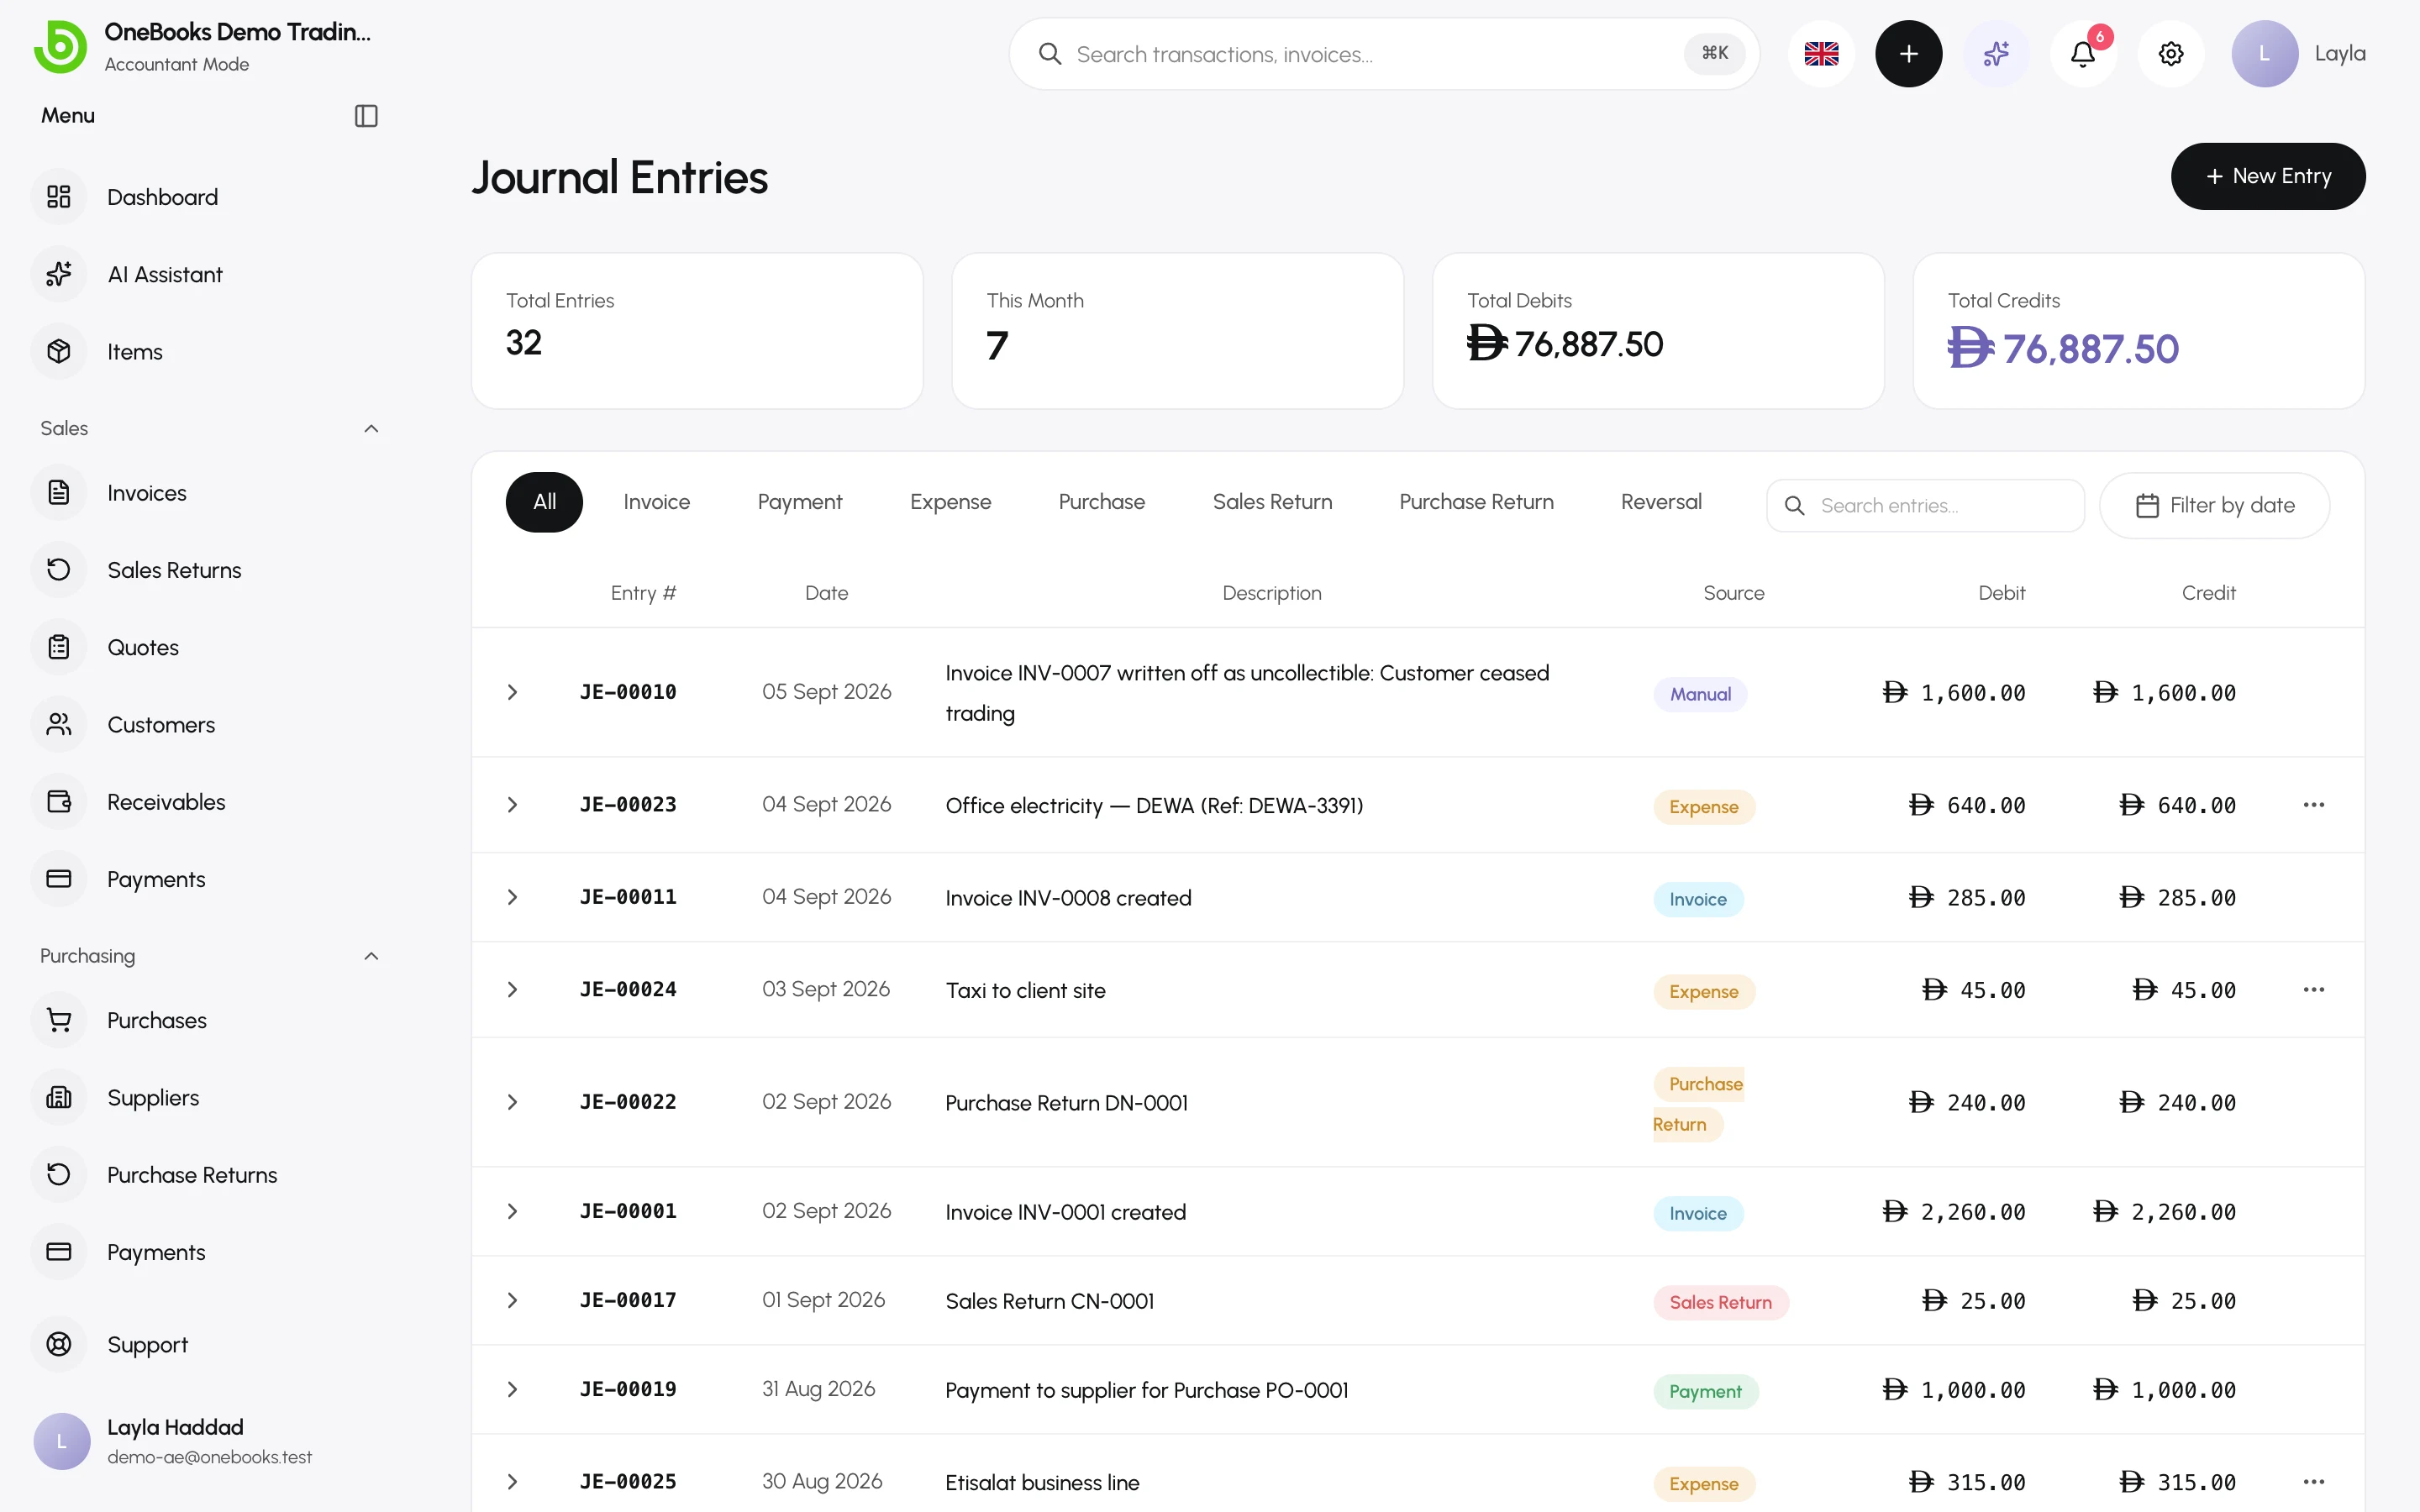The image size is (2420, 1512).
Task: Expand journal entry JE-00024
Action: pyautogui.click(x=512, y=990)
